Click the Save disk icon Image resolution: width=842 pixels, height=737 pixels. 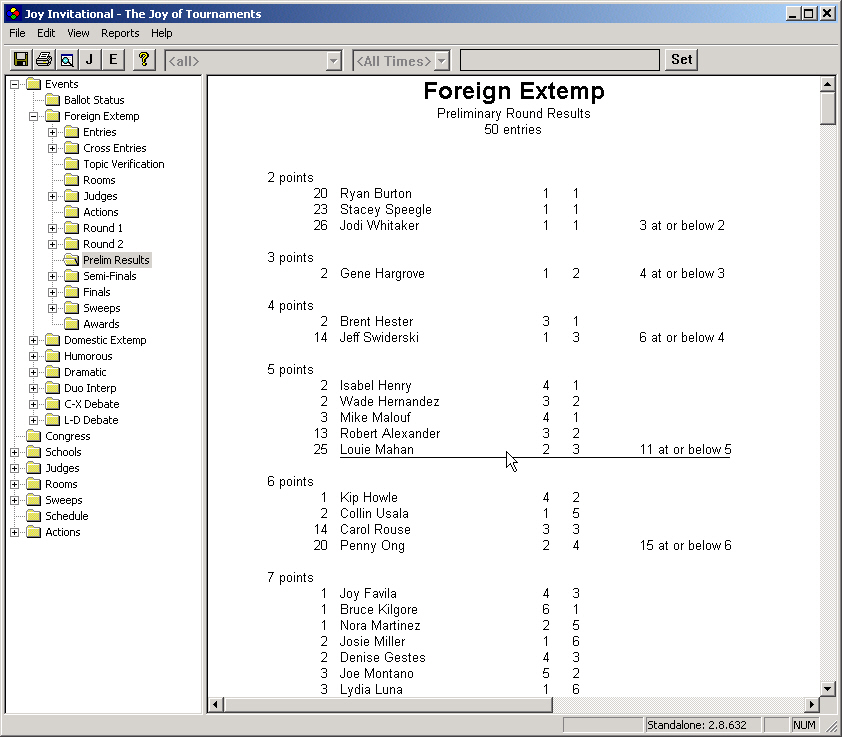click(x=20, y=60)
